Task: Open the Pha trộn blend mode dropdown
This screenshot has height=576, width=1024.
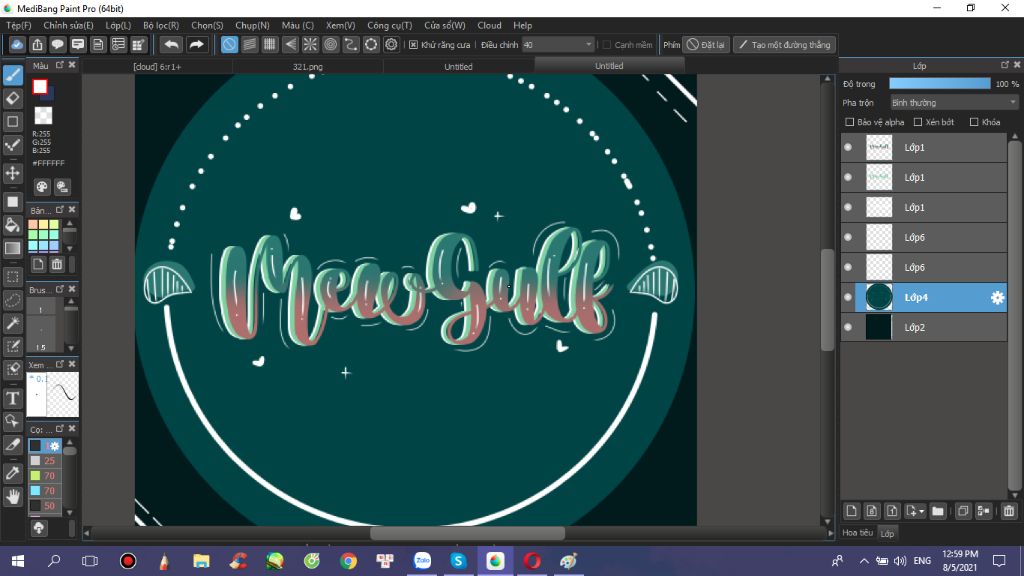Action: pyautogui.click(x=954, y=102)
